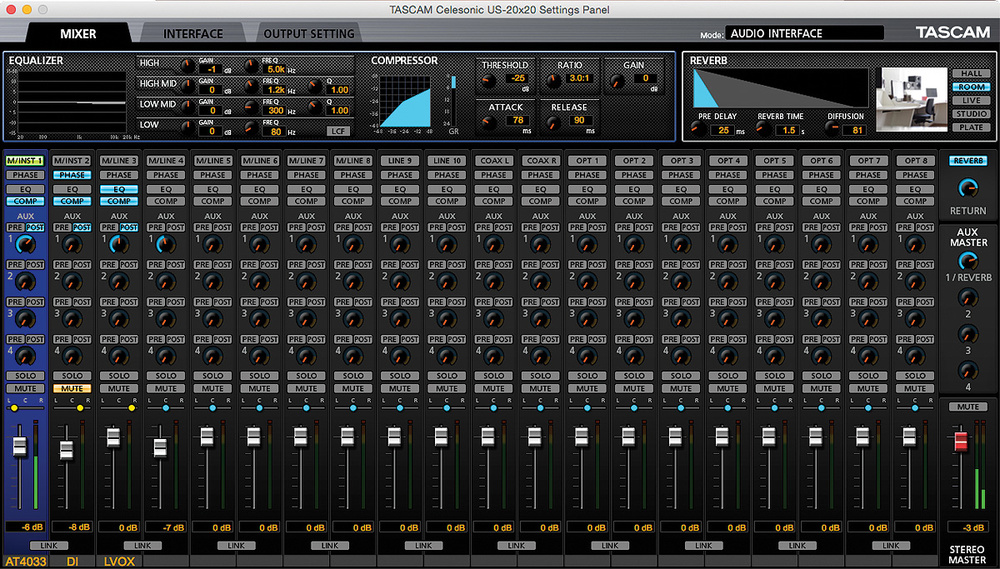Click the Aux Master 1/Reverb knob

click(967, 262)
